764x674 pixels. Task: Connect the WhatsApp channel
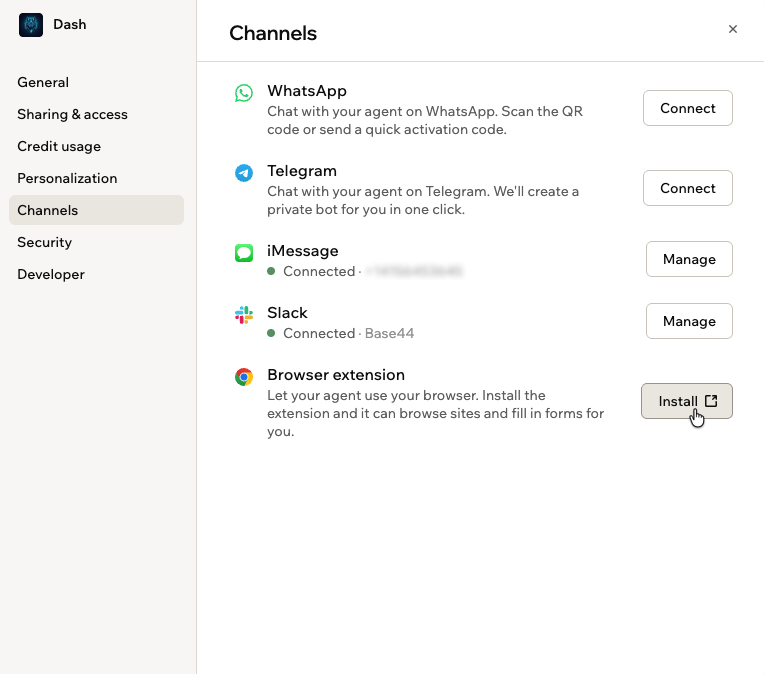point(688,108)
